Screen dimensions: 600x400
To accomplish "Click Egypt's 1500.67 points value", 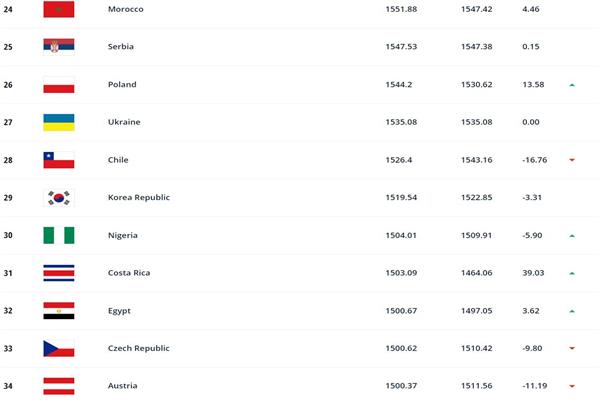I will (401, 311).
